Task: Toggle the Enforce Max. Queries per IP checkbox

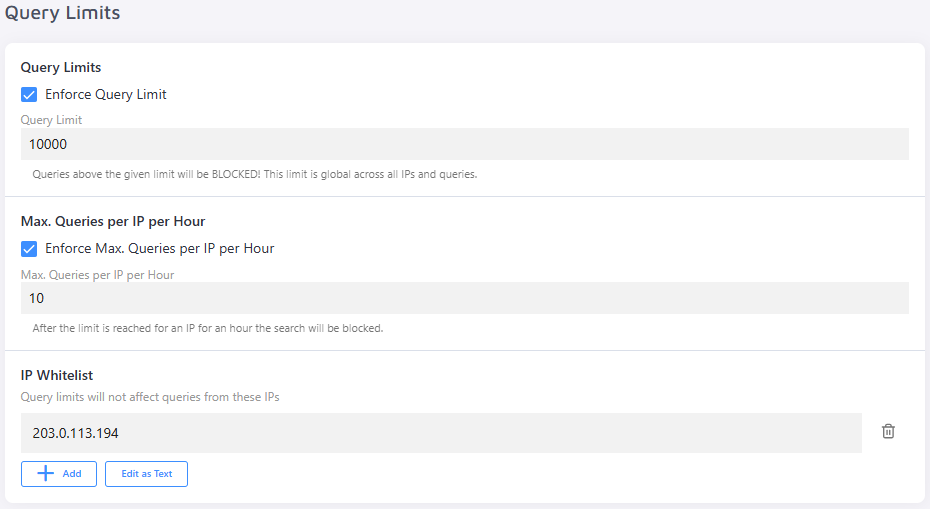Action: pos(29,248)
